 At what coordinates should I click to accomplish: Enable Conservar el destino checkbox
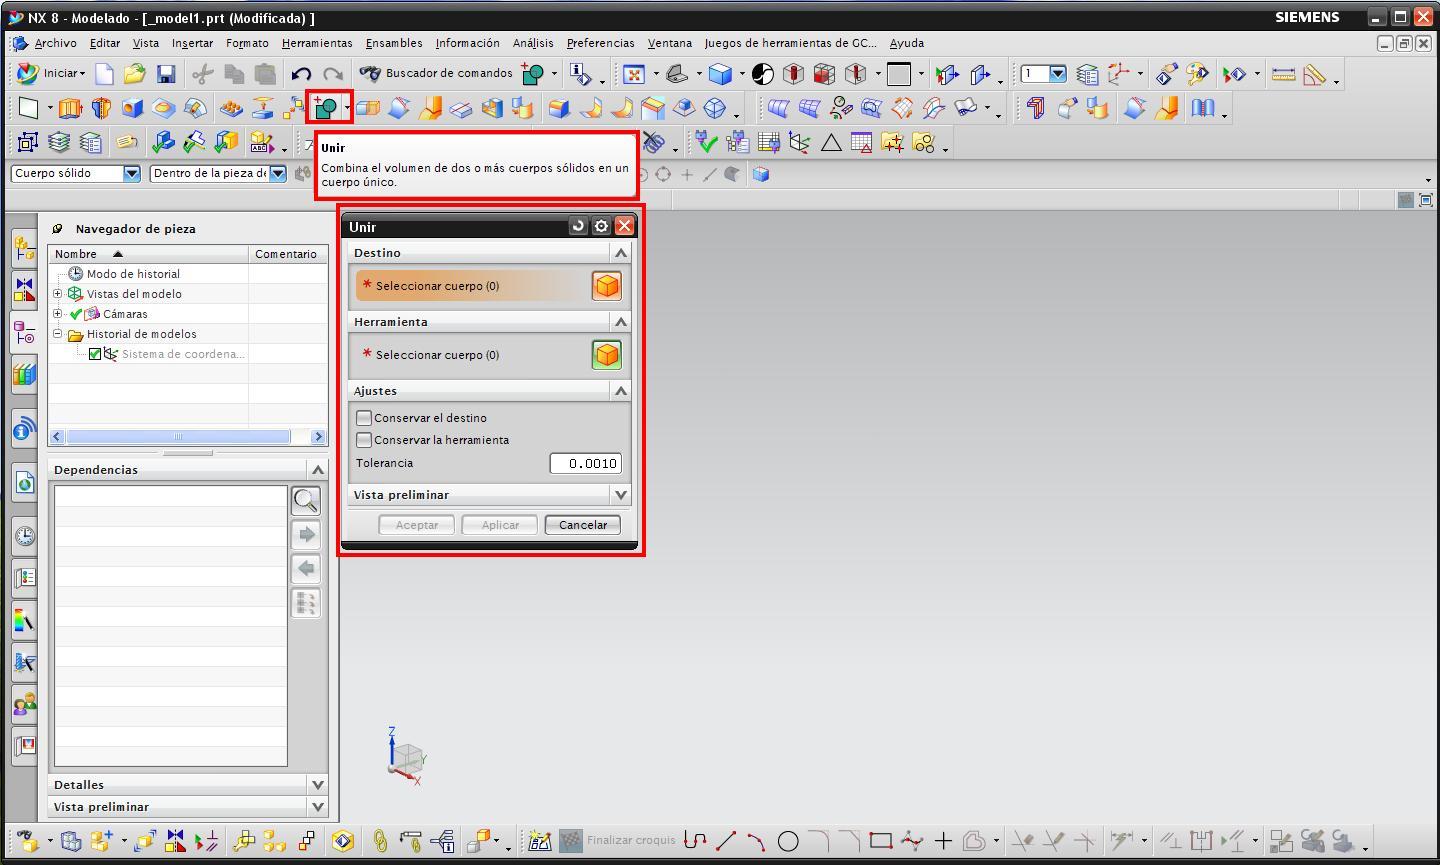click(364, 418)
